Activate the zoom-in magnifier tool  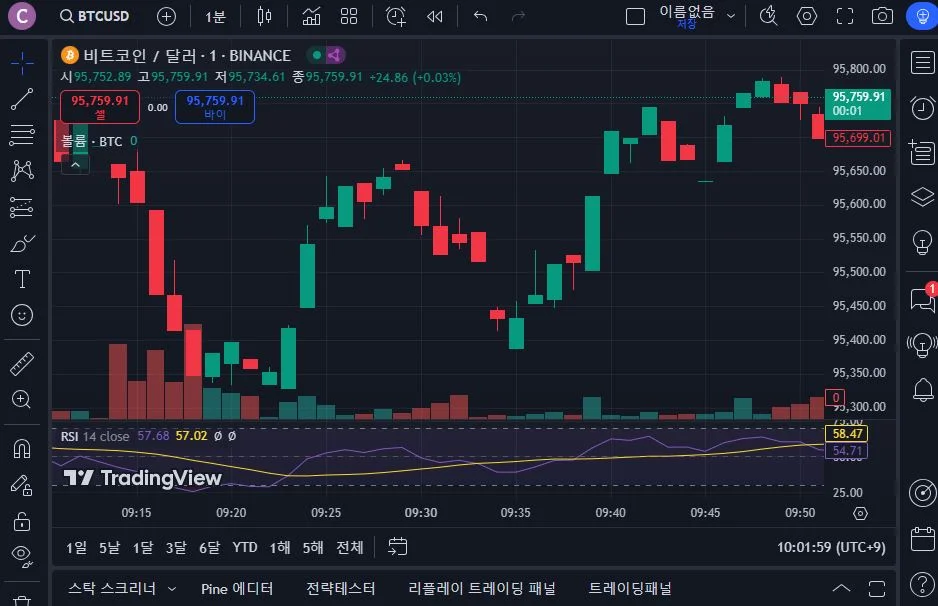[x=22, y=400]
